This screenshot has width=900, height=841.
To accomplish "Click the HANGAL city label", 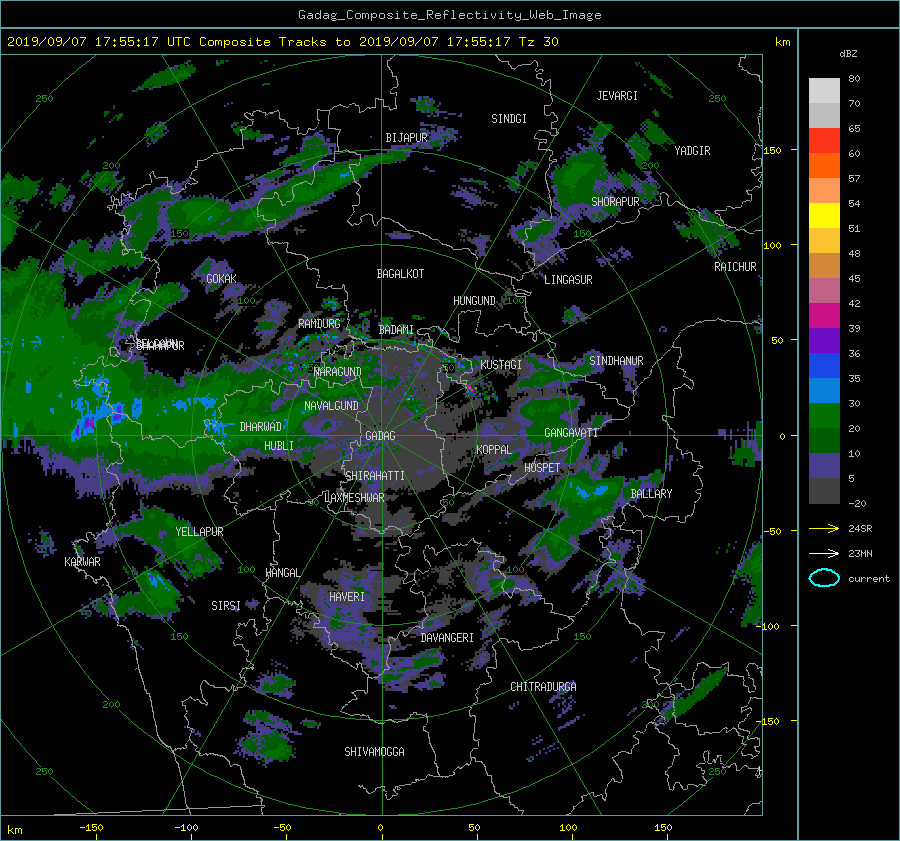I will point(282,573).
